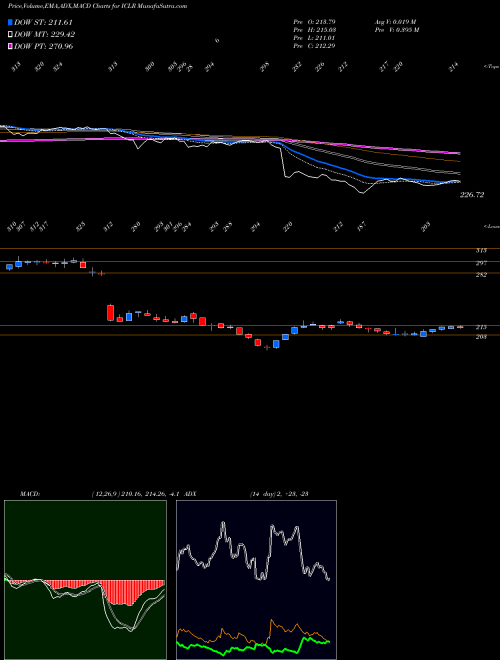500x660 pixels.
Task: Select the DOW ST: 211.61 label
Action: (x=43, y=22)
